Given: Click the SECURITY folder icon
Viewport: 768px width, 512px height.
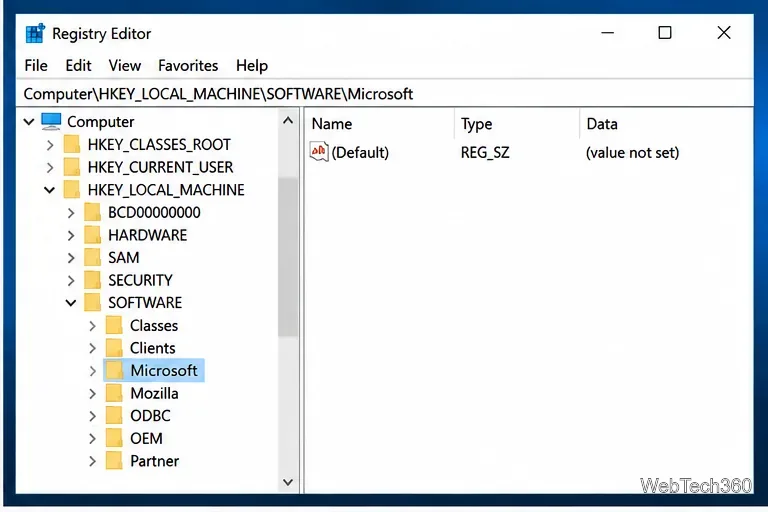Looking at the screenshot, I should tap(92, 280).
